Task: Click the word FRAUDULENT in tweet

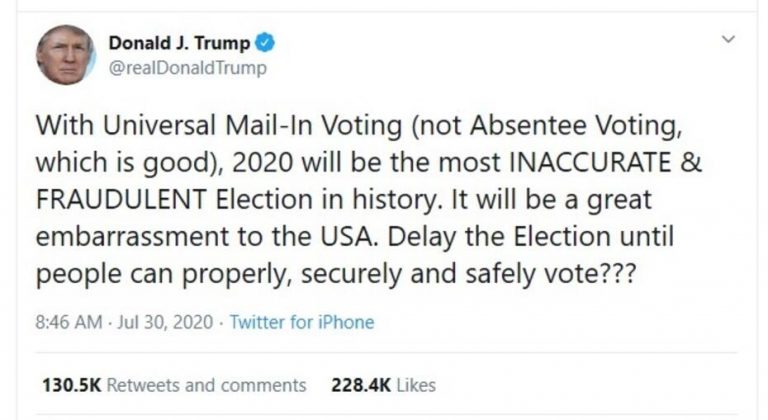Action: click(119, 199)
